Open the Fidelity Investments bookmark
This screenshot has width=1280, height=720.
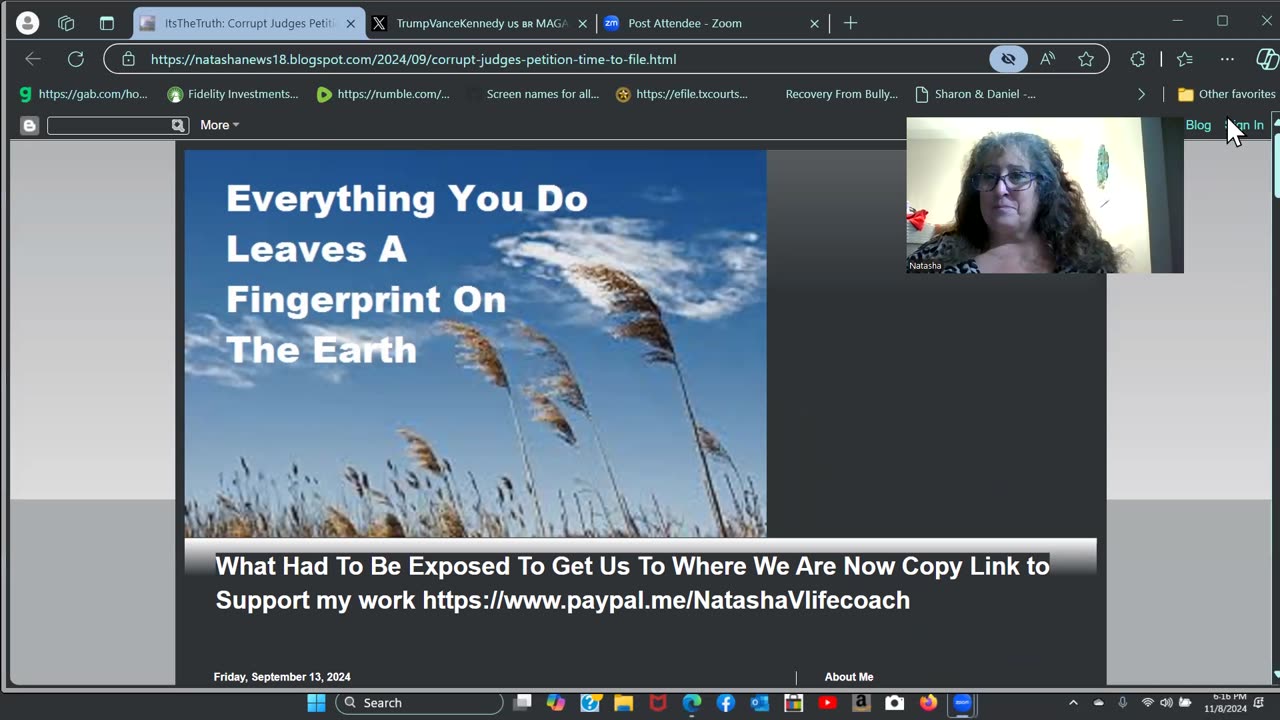[233, 94]
